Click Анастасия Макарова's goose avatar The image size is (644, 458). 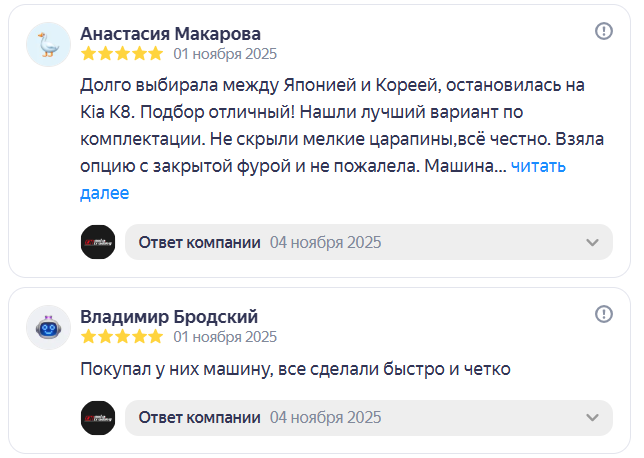coord(48,44)
